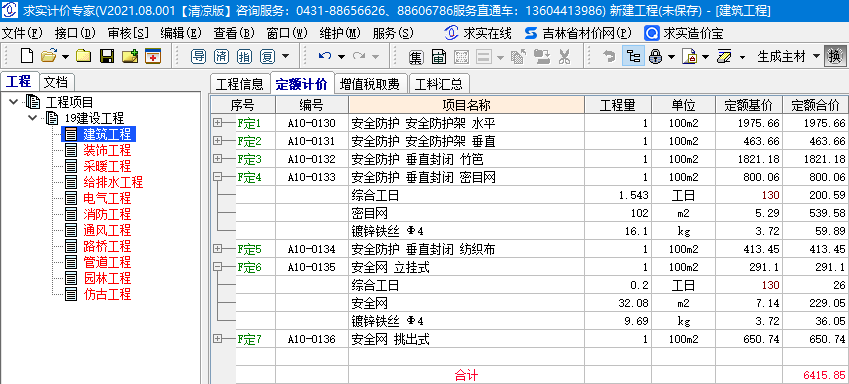Click the 定额基价 column header

pos(748,105)
